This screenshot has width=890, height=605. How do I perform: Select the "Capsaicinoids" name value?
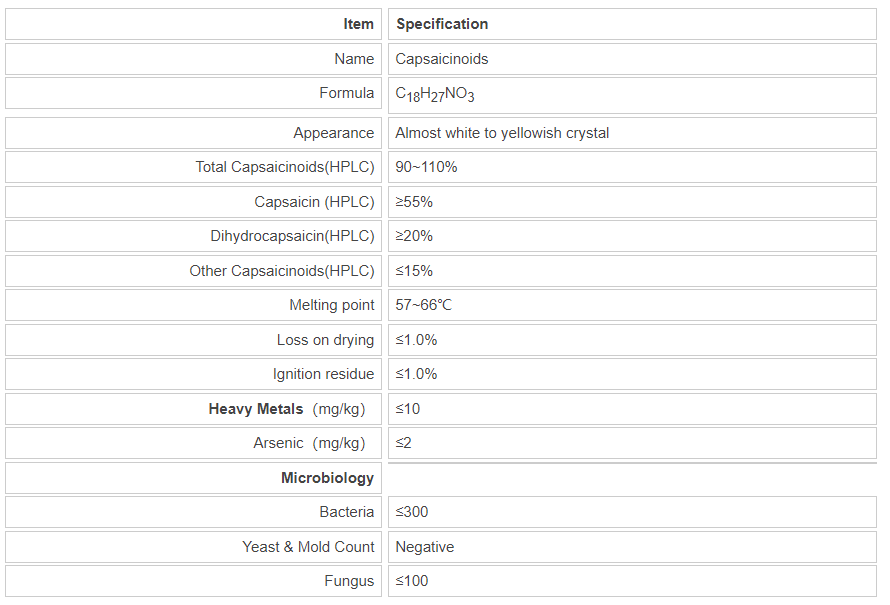pos(442,59)
